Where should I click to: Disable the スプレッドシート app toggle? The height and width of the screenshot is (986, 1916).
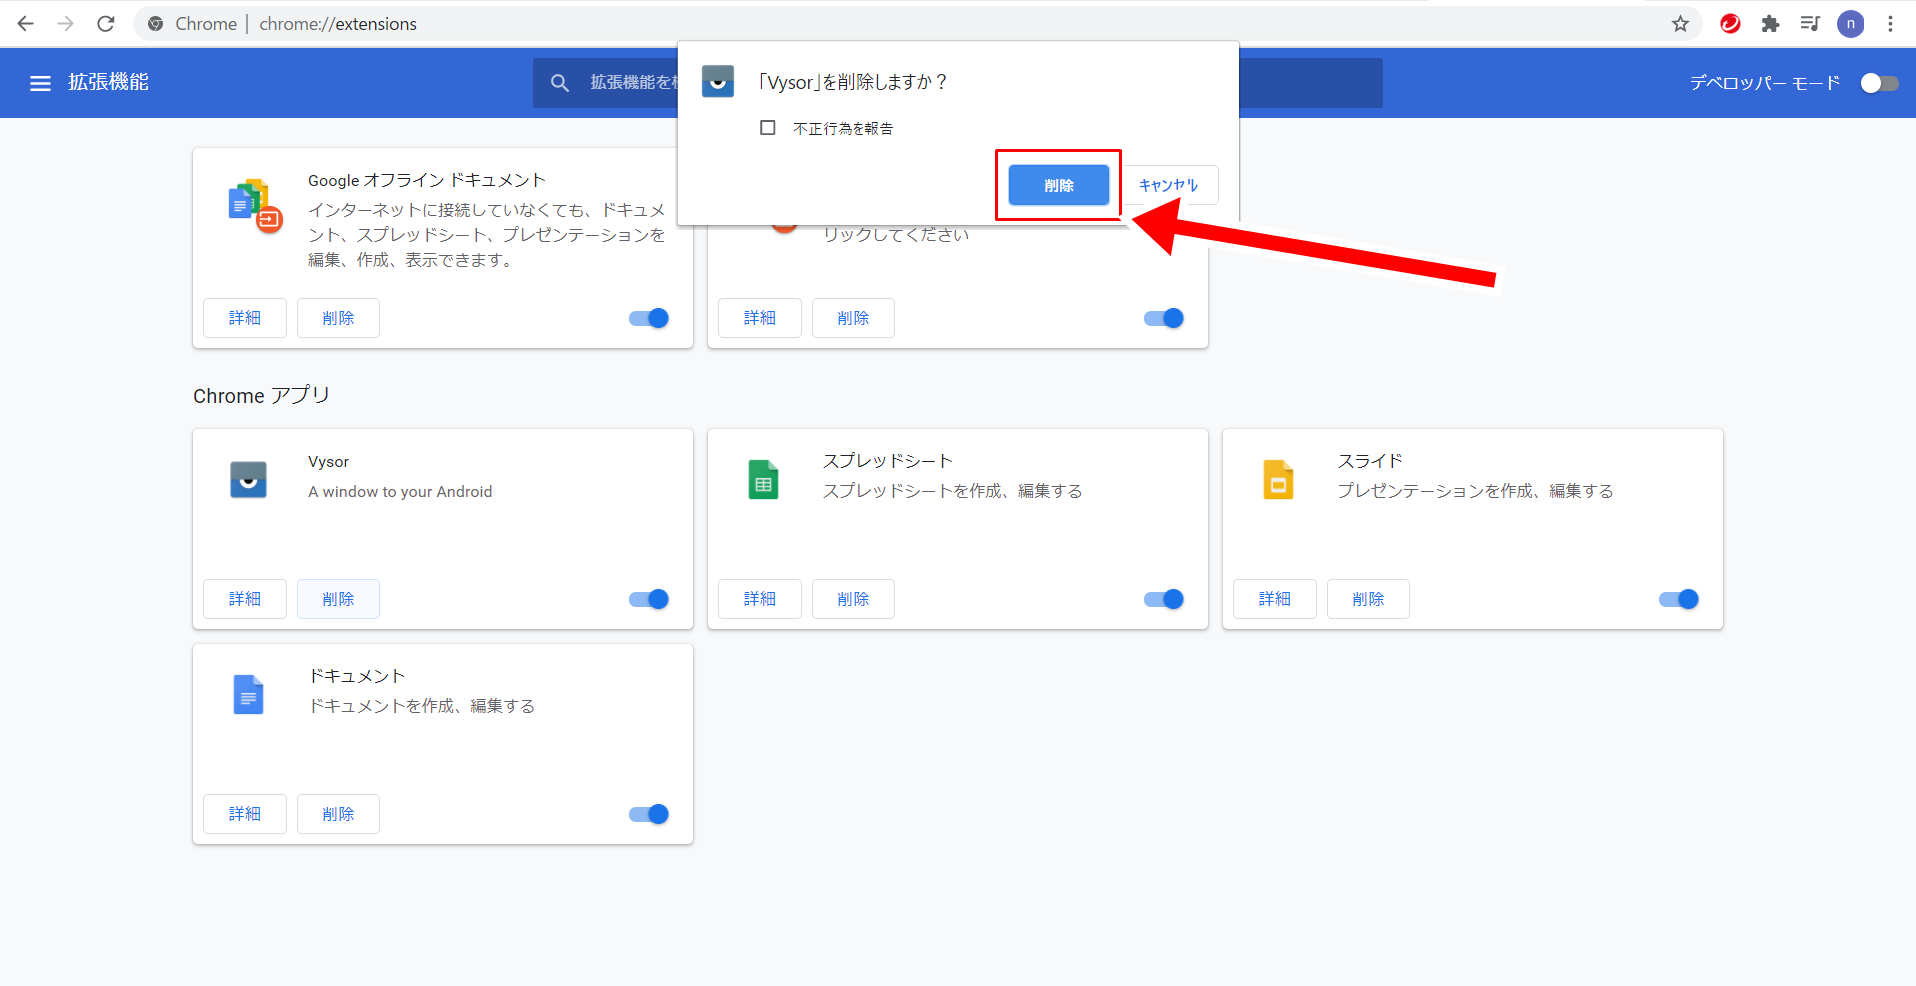click(1164, 599)
